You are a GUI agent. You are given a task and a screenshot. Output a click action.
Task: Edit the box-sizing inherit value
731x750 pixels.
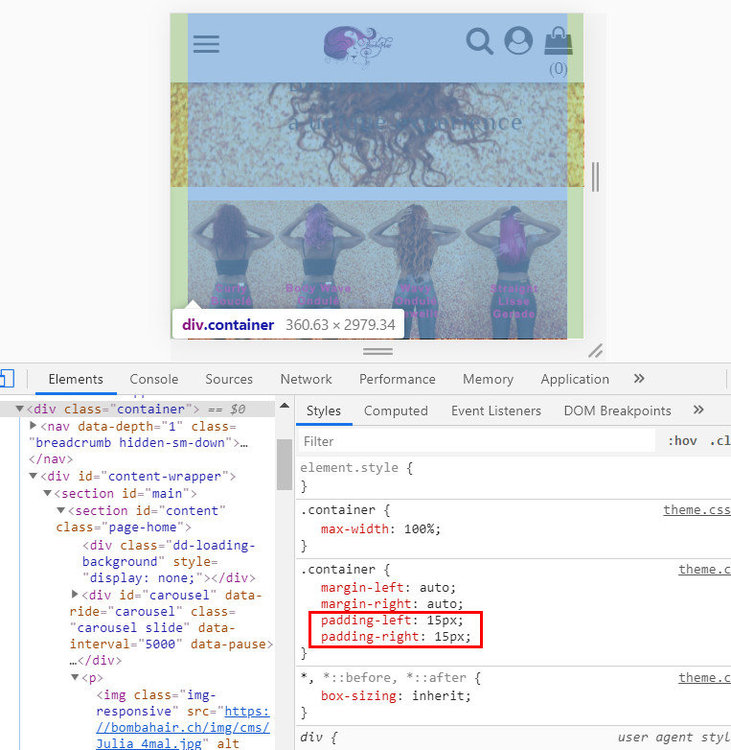438,696
